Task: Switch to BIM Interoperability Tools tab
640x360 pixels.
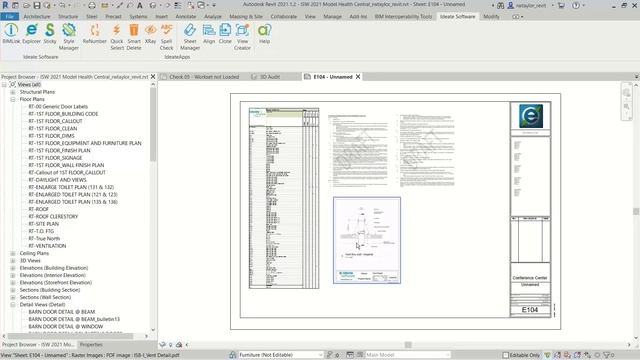Action: 403,16
